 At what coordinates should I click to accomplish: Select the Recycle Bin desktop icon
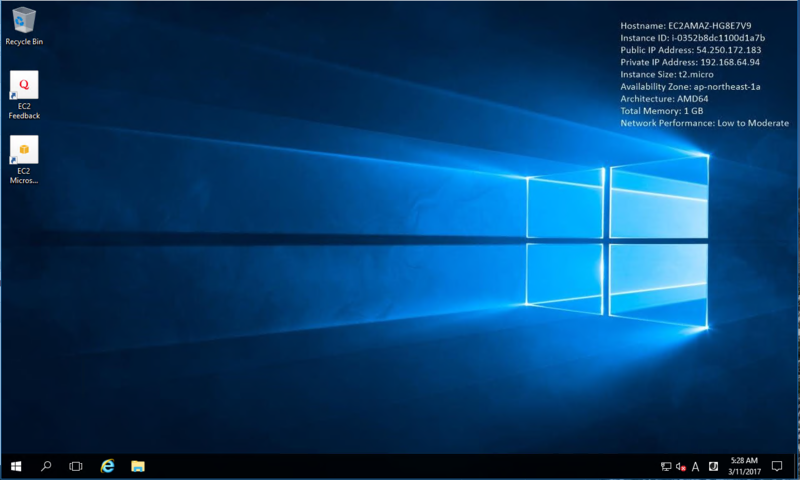click(x=23, y=27)
